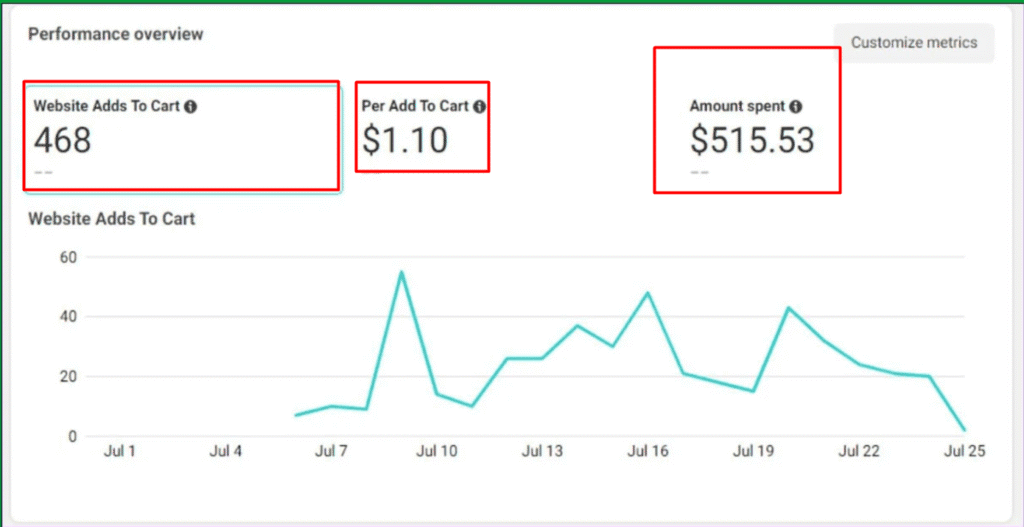The image size is (1024, 527).
Task: Choose the Jul 22 date on the x-axis
Action: click(858, 452)
